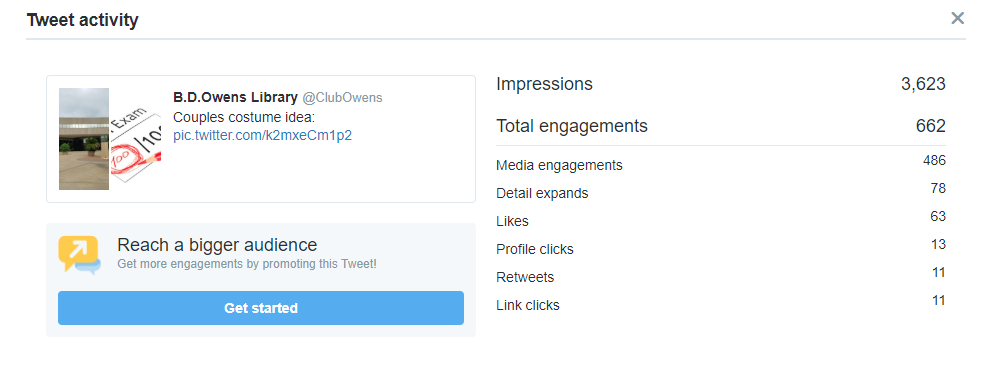Open the library building photo thumbnail
The image size is (983, 391).
point(84,139)
